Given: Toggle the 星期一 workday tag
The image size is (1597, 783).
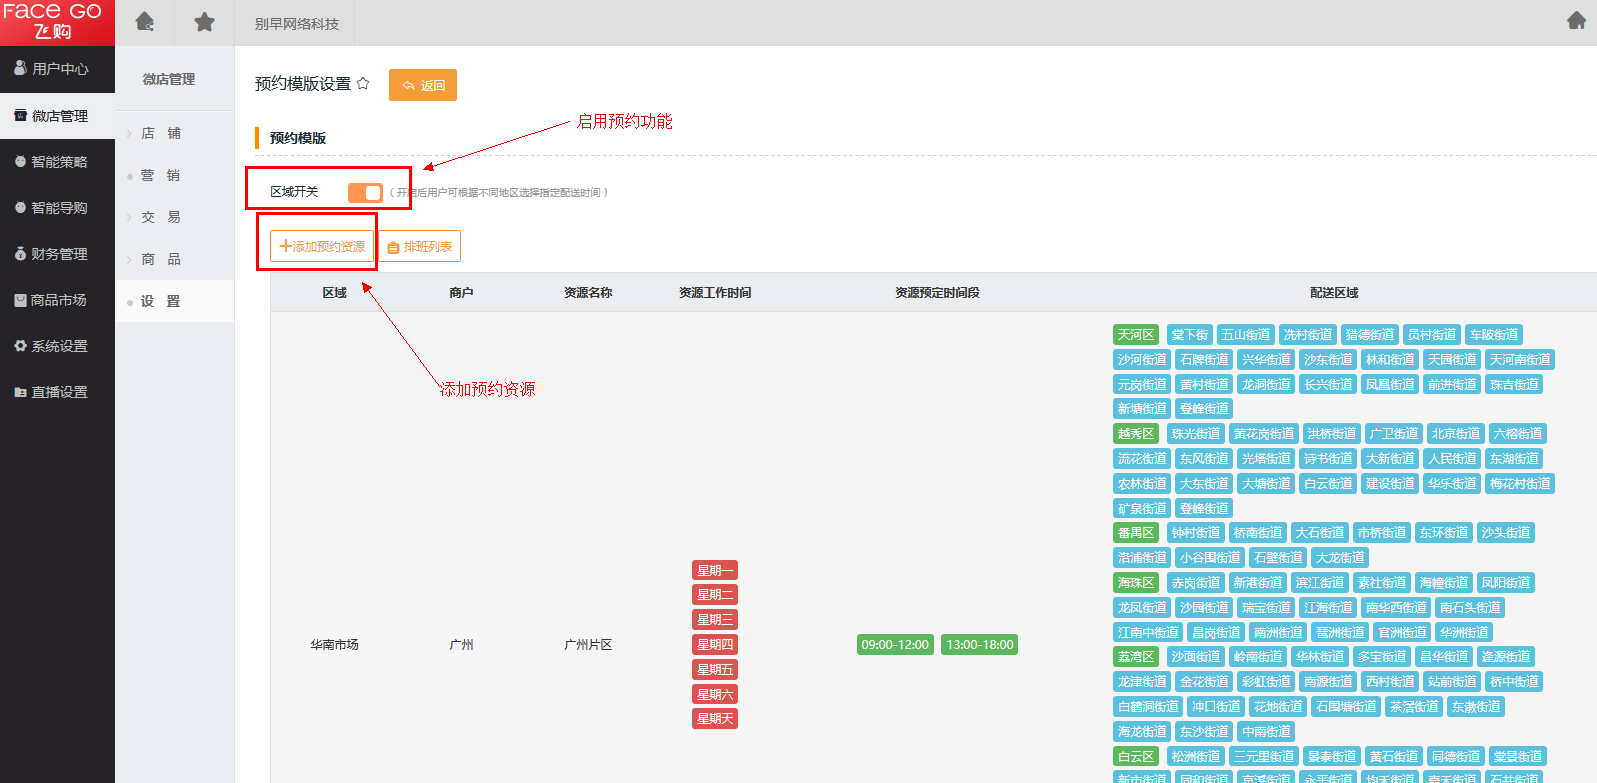Looking at the screenshot, I should pyautogui.click(x=715, y=570).
